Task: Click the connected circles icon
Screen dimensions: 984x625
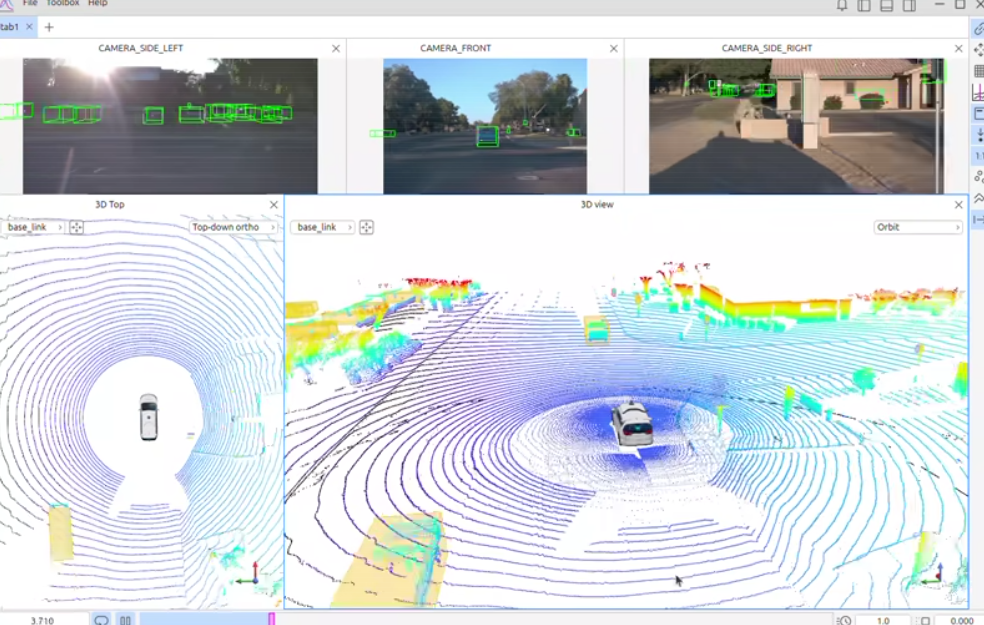Action: (x=978, y=177)
